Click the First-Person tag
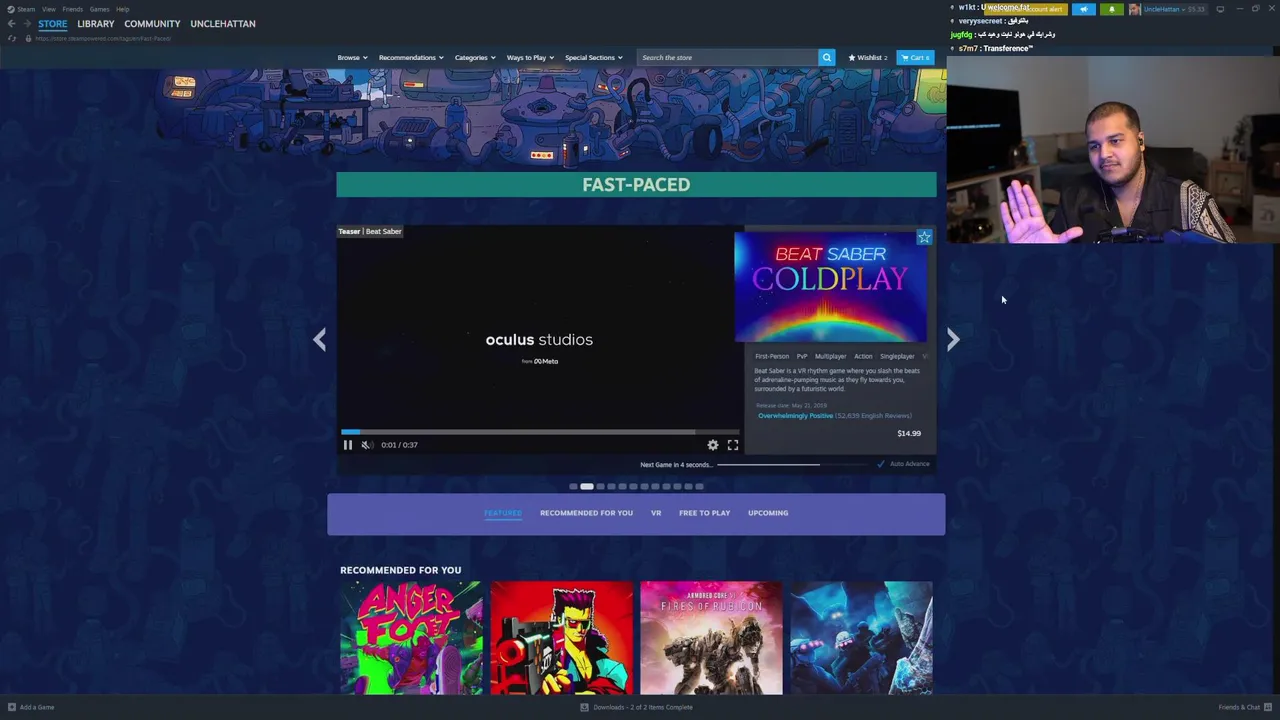Screen dimensions: 1280x720 [x=772, y=356]
